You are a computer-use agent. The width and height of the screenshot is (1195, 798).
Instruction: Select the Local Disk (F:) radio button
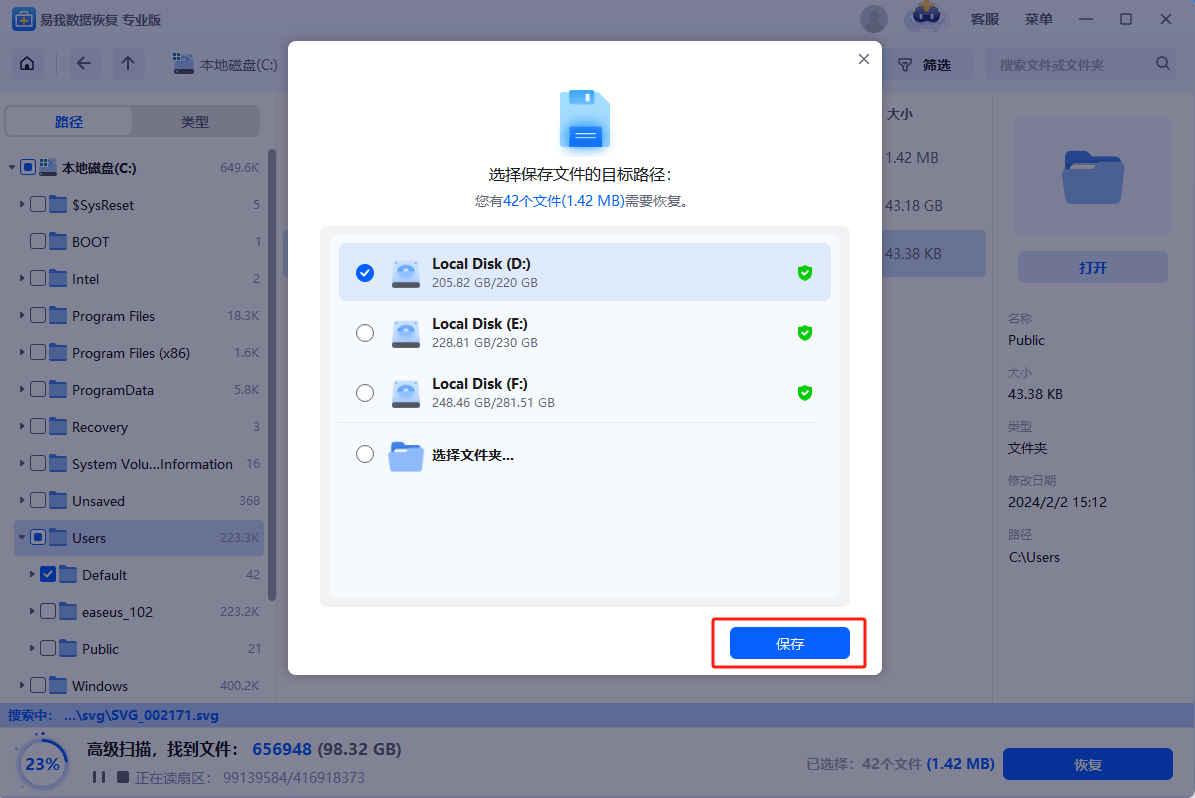pyautogui.click(x=365, y=393)
